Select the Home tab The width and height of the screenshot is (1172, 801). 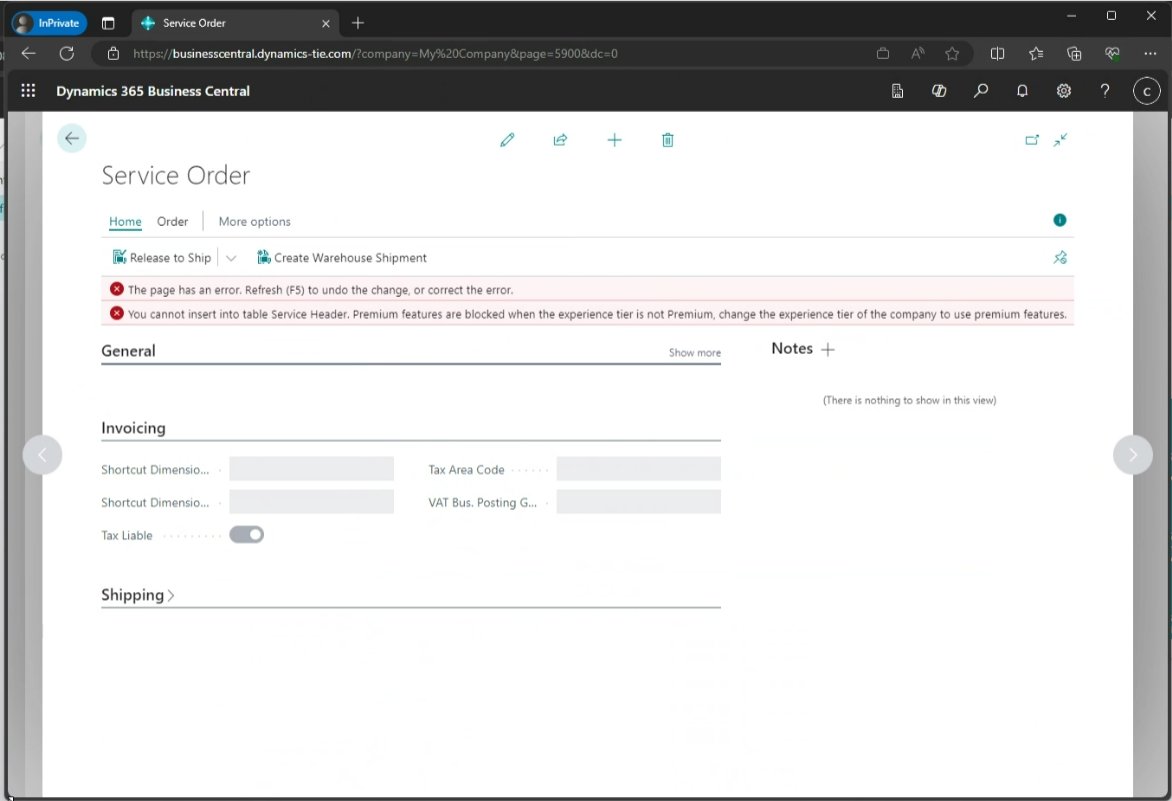pyautogui.click(x=125, y=221)
